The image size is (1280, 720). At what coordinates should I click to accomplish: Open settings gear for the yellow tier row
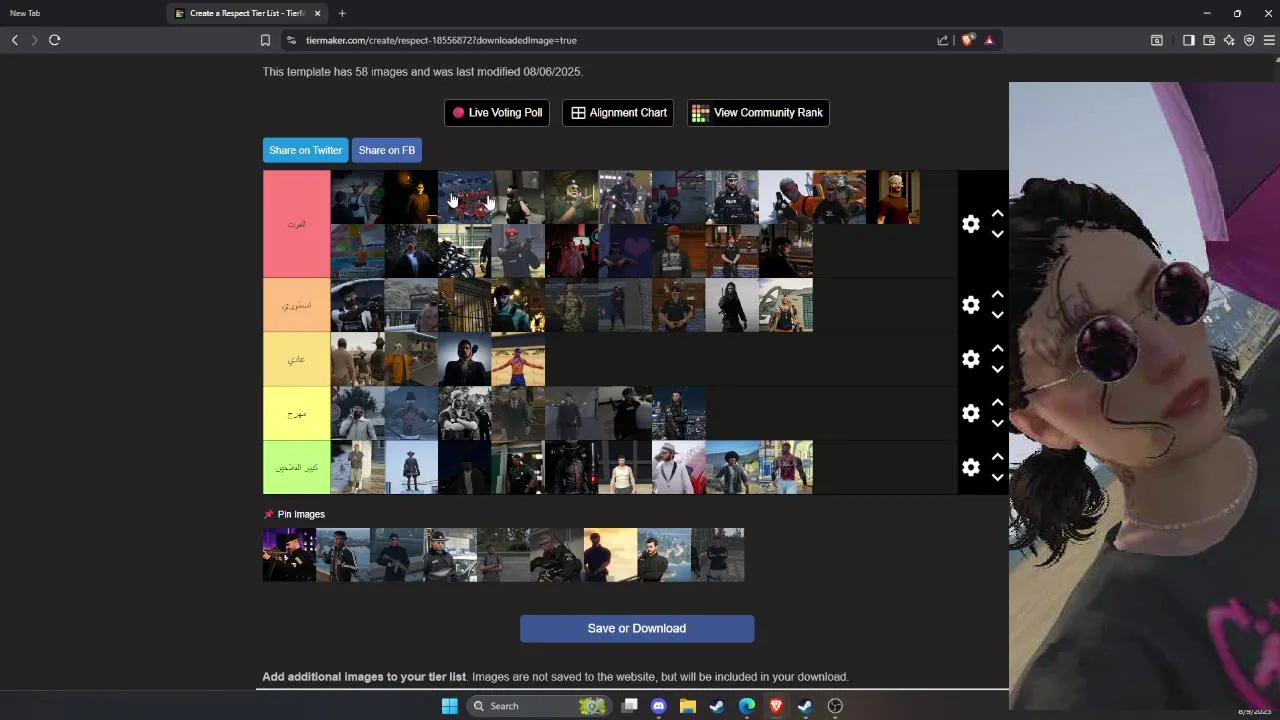[971, 413]
